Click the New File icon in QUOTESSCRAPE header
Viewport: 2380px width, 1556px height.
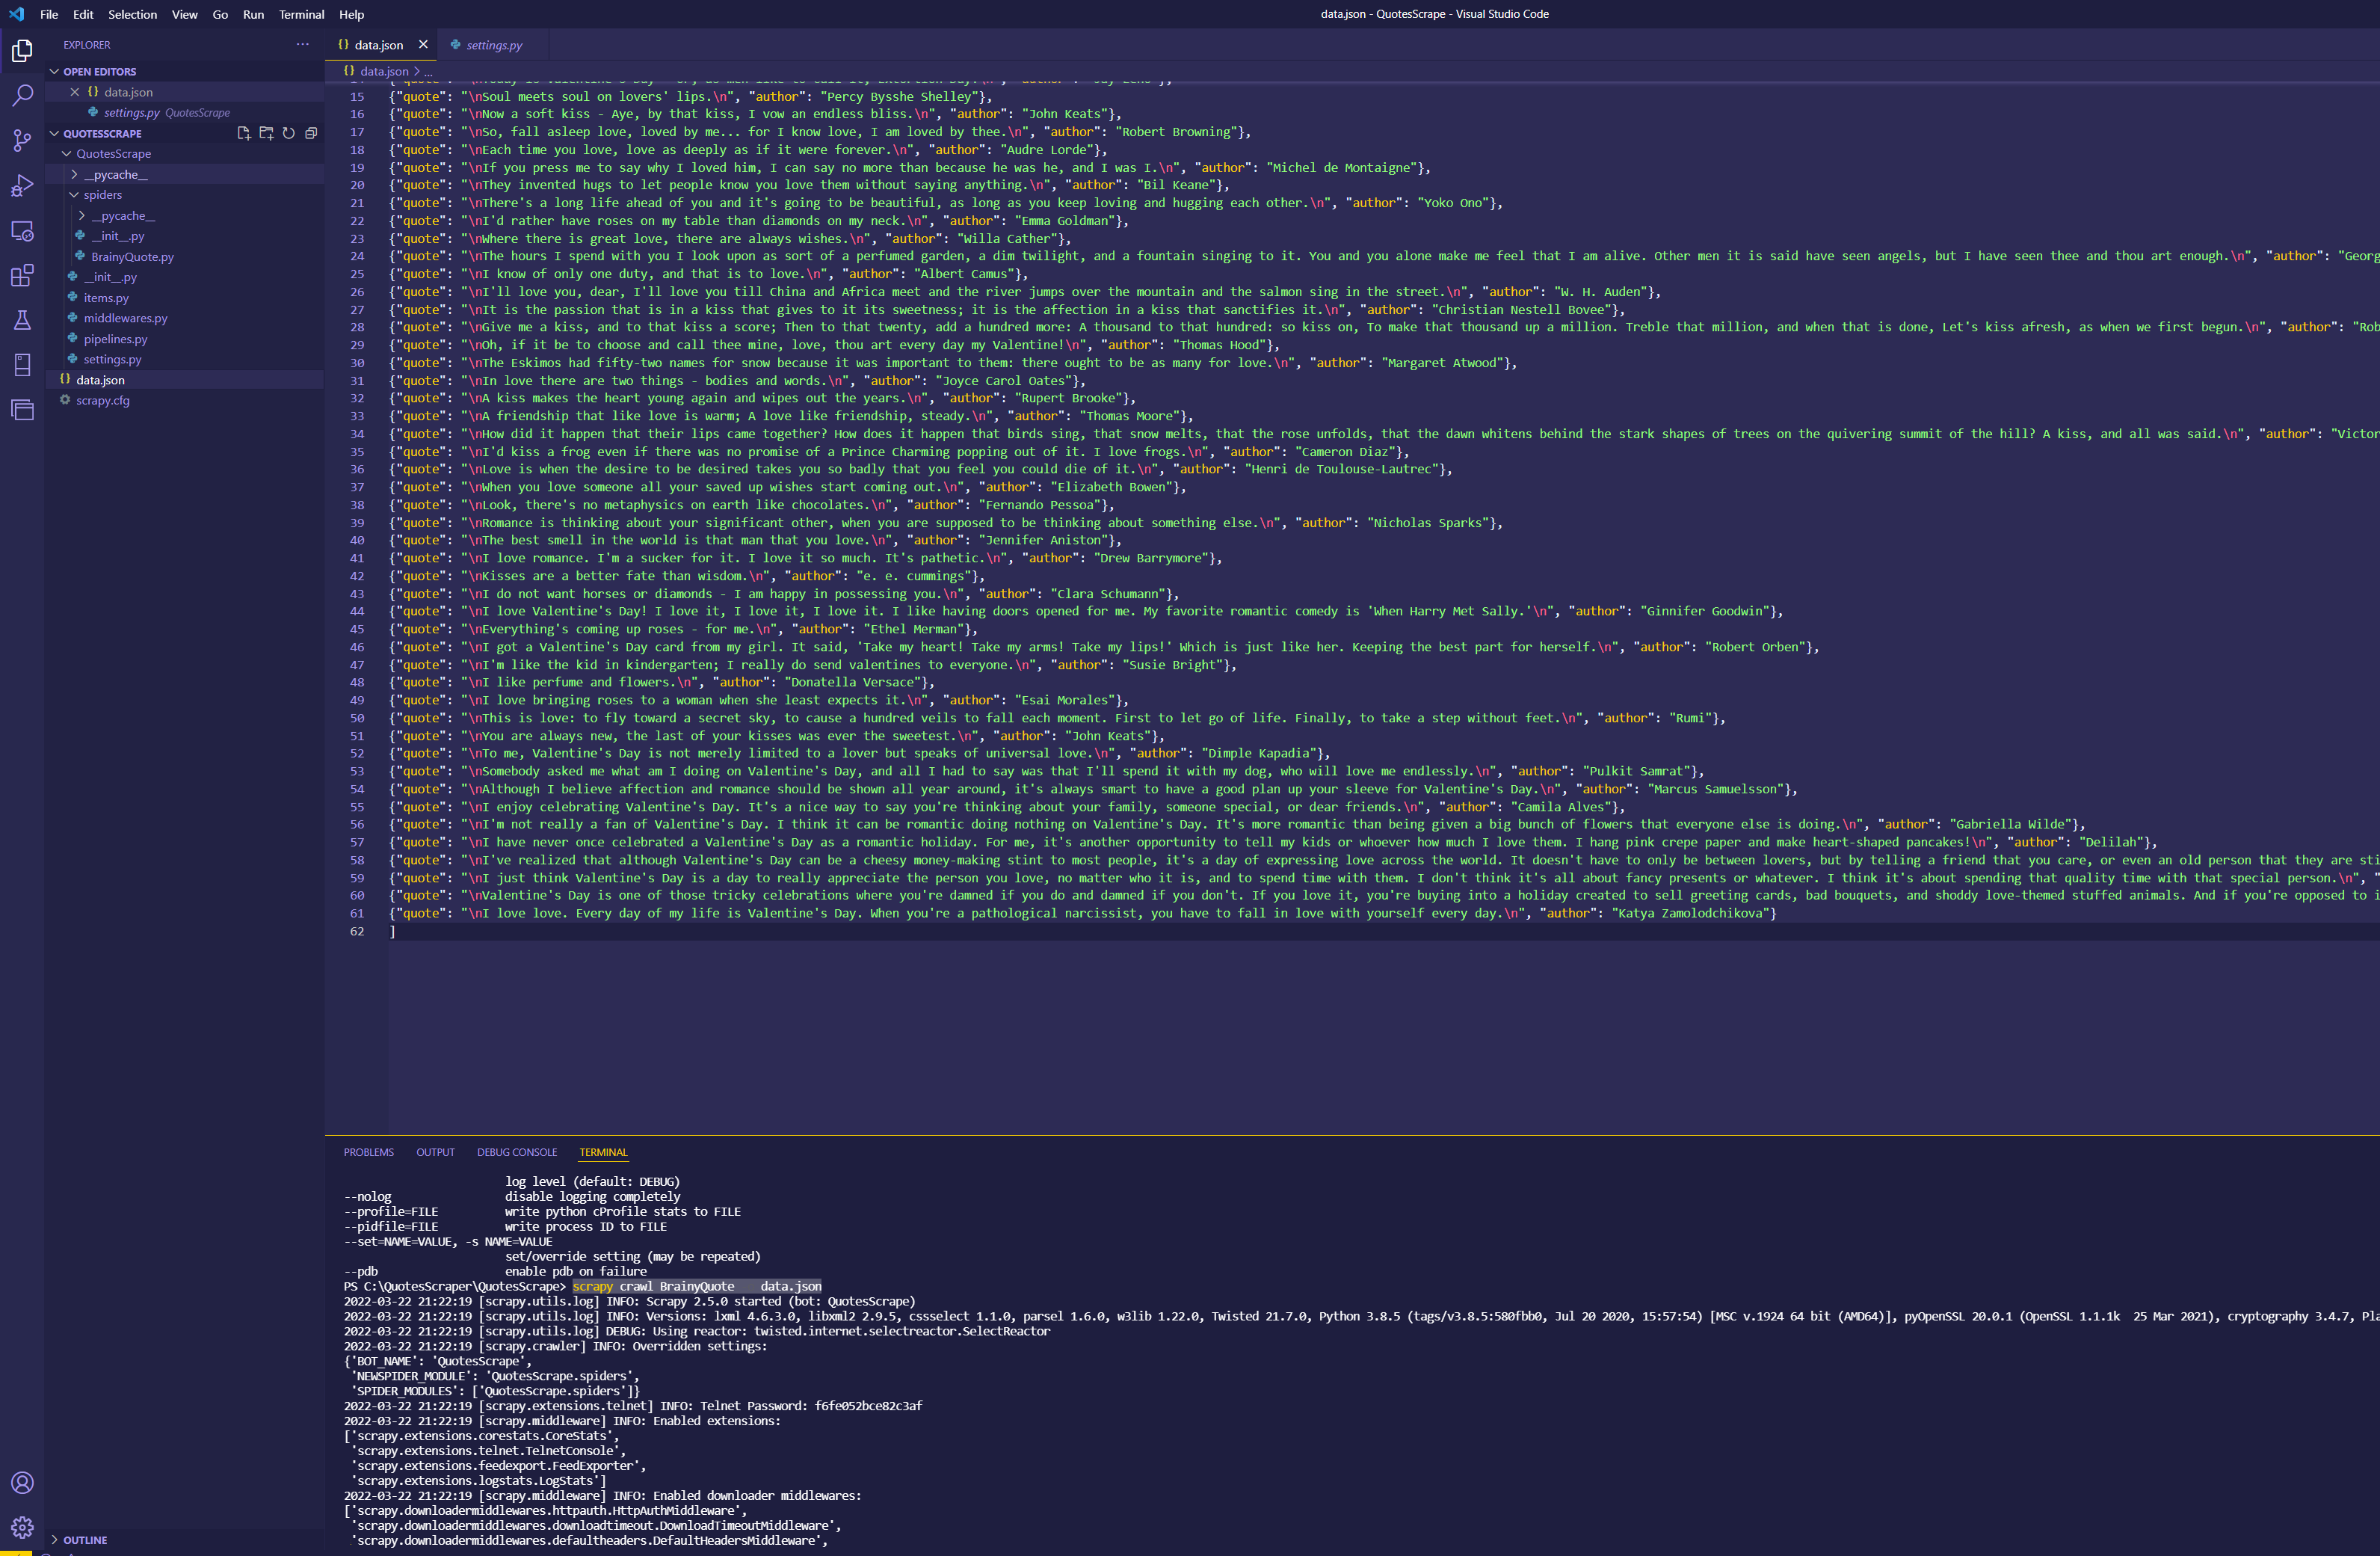(244, 133)
